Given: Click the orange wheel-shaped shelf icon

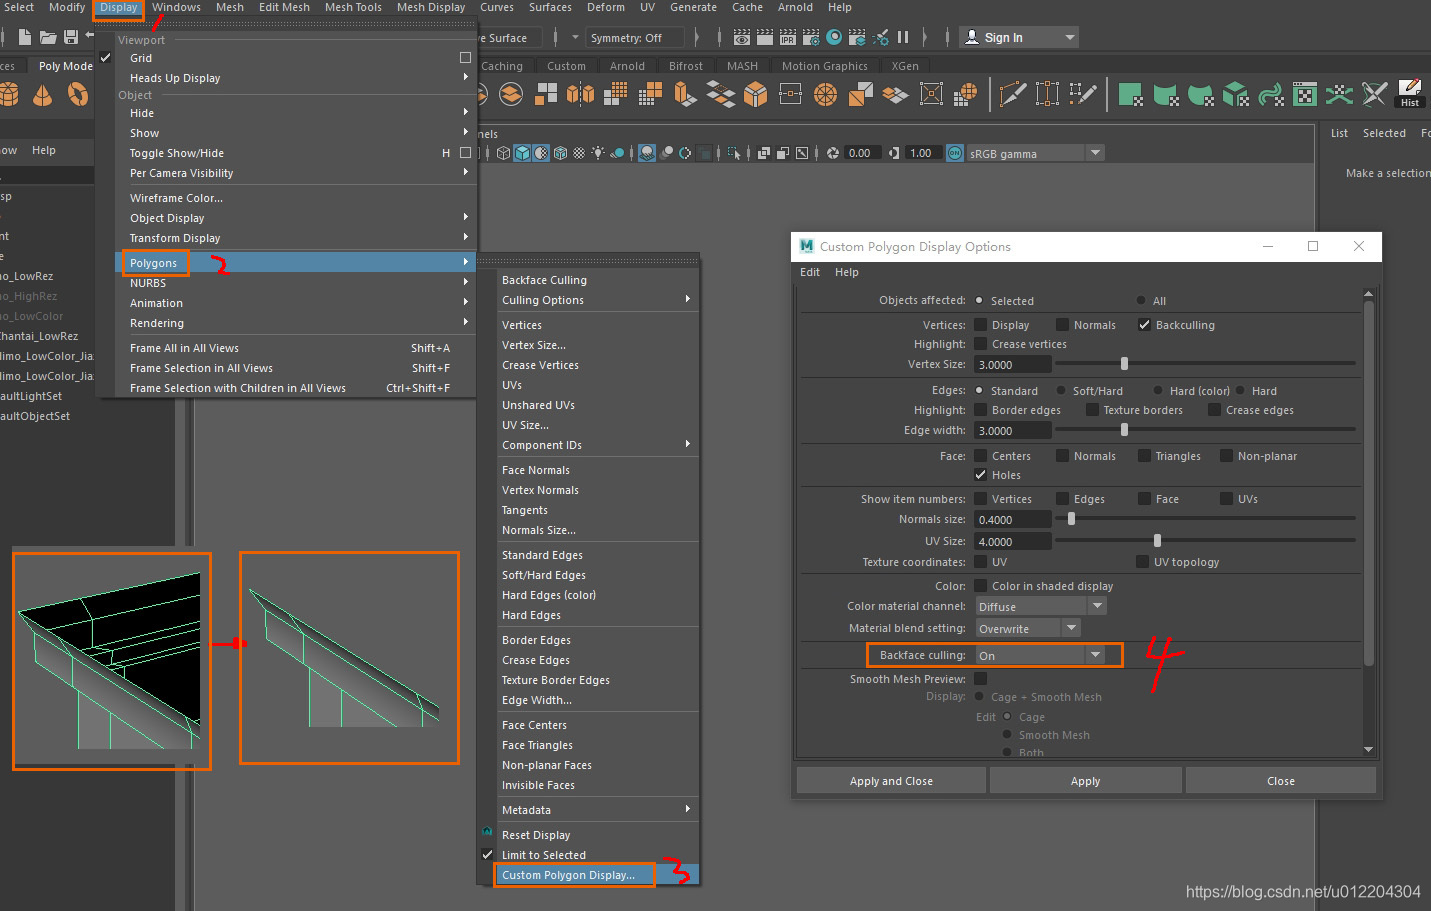Looking at the screenshot, I should [x=826, y=95].
